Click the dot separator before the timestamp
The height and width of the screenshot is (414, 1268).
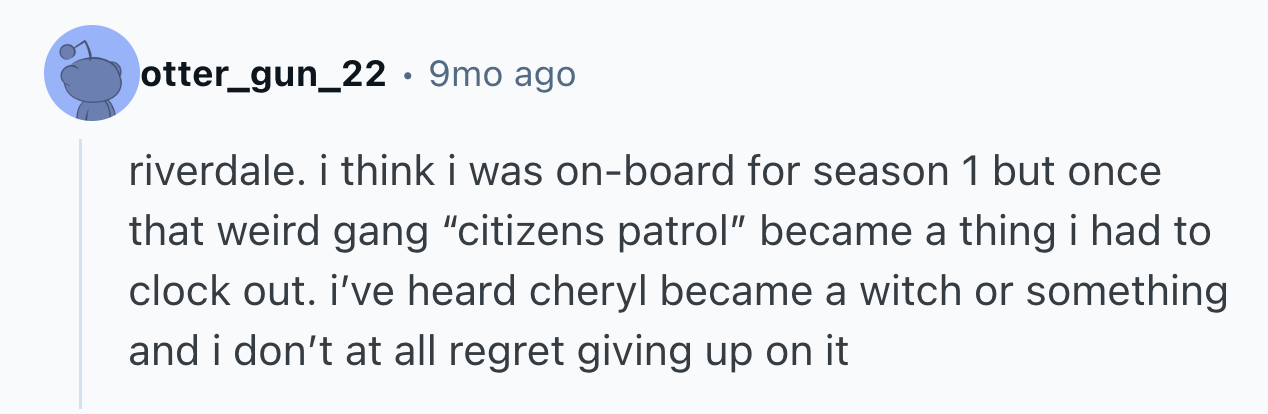click(407, 74)
